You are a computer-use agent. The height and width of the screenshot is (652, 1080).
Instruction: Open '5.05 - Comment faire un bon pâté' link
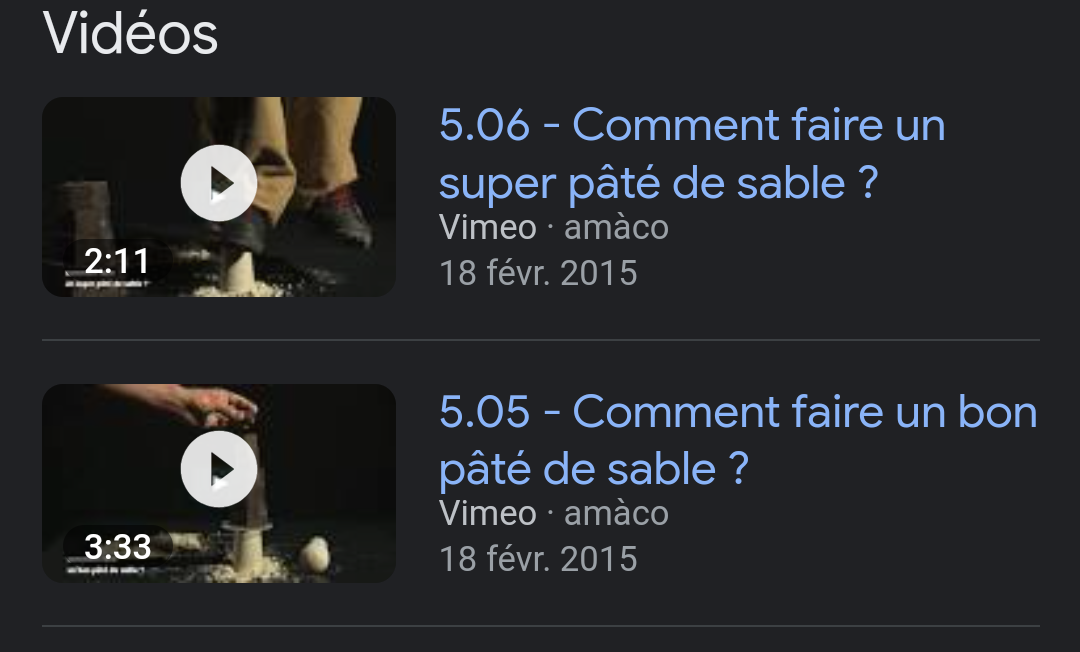(738, 441)
